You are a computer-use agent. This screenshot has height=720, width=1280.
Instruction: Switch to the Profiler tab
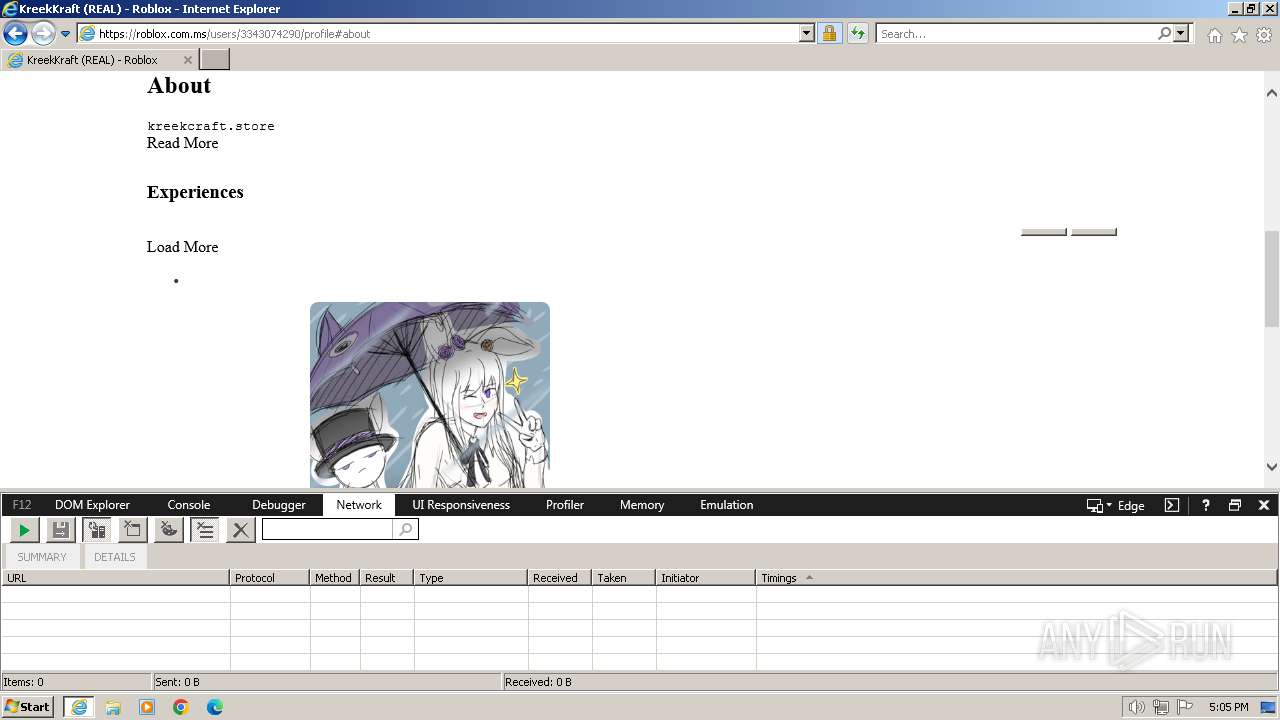click(565, 505)
